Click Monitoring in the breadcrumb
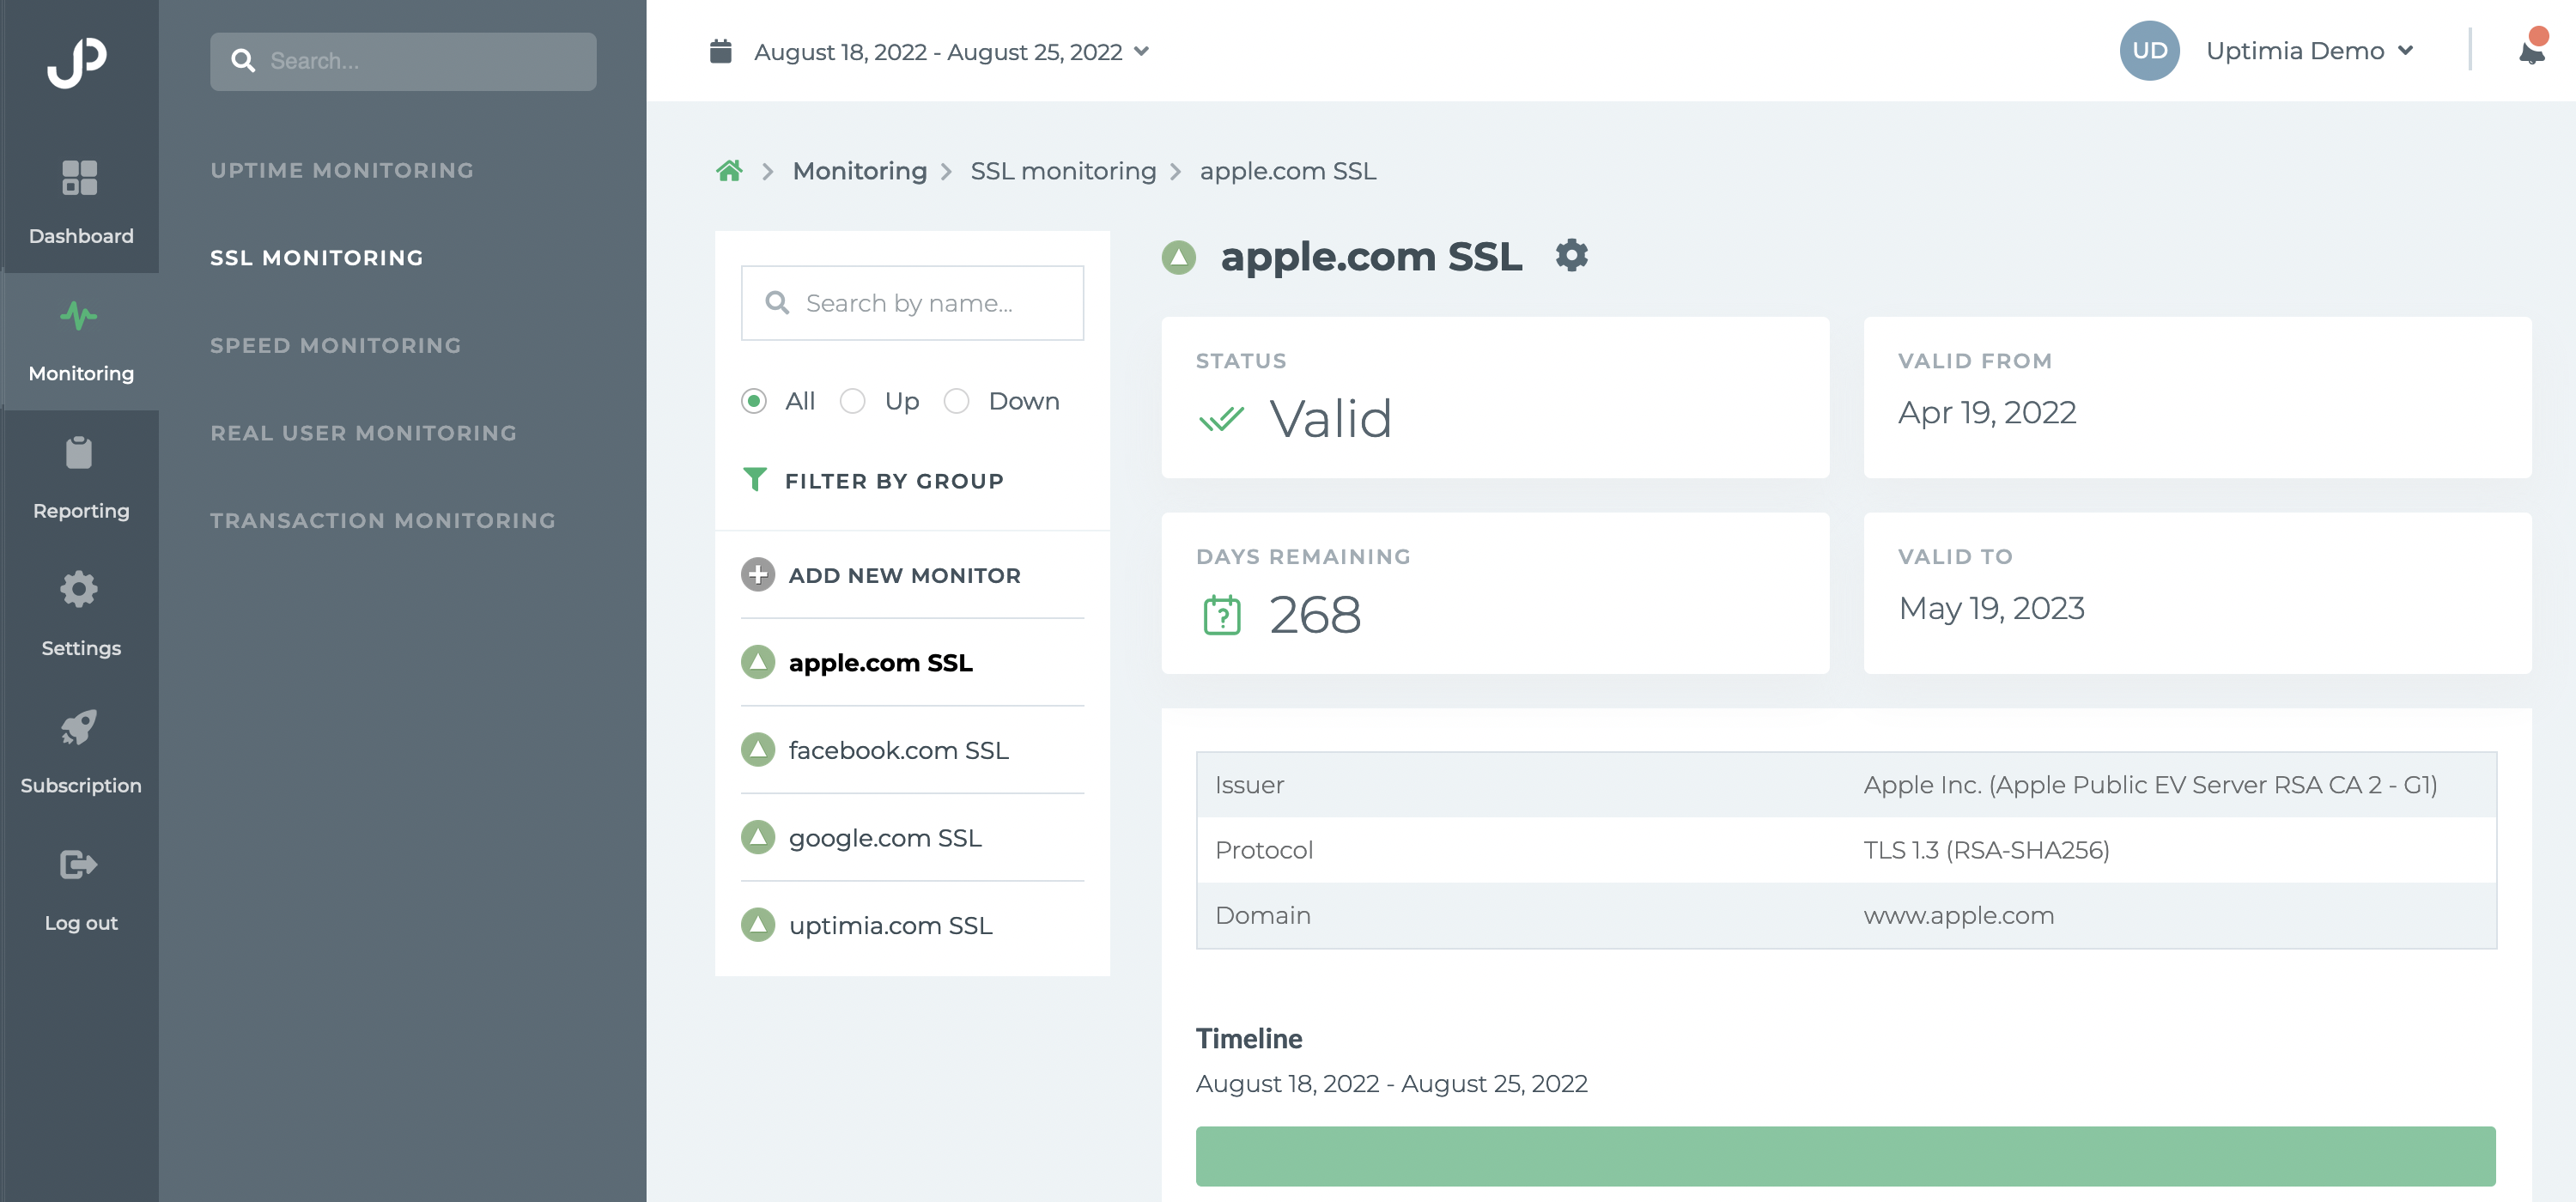The height and width of the screenshot is (1202, 2576). pyautogui.click(x=859, y=171)
